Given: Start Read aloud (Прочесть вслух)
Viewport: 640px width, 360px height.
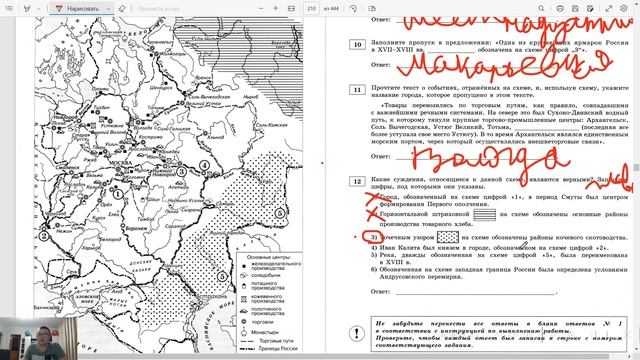Looking at the screenshot, I should 158,8.
